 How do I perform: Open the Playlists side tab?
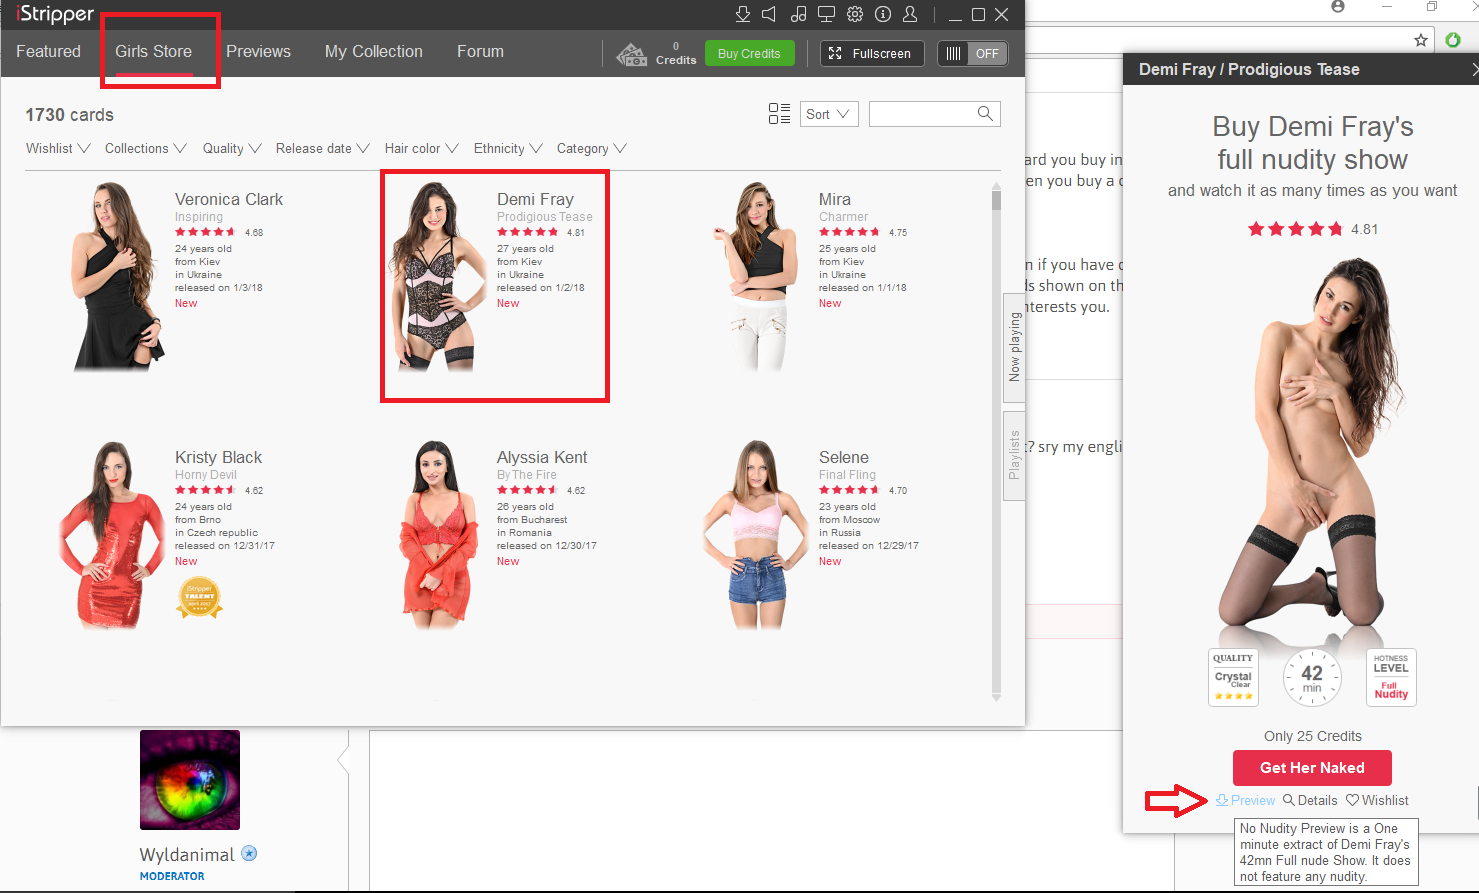(1014, 455)
